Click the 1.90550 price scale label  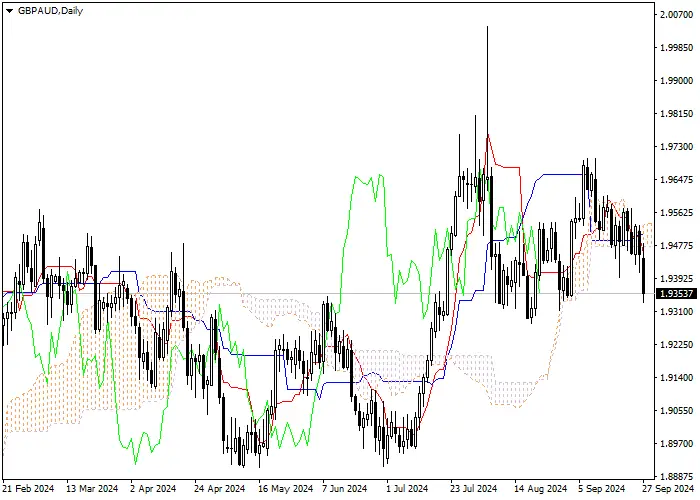click(x=676, y=411)
